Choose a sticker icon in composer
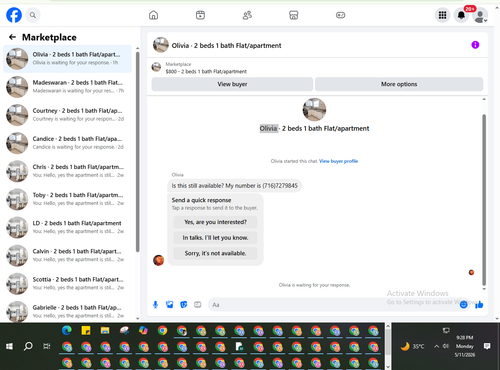500x370 pixels. point(184,305)
